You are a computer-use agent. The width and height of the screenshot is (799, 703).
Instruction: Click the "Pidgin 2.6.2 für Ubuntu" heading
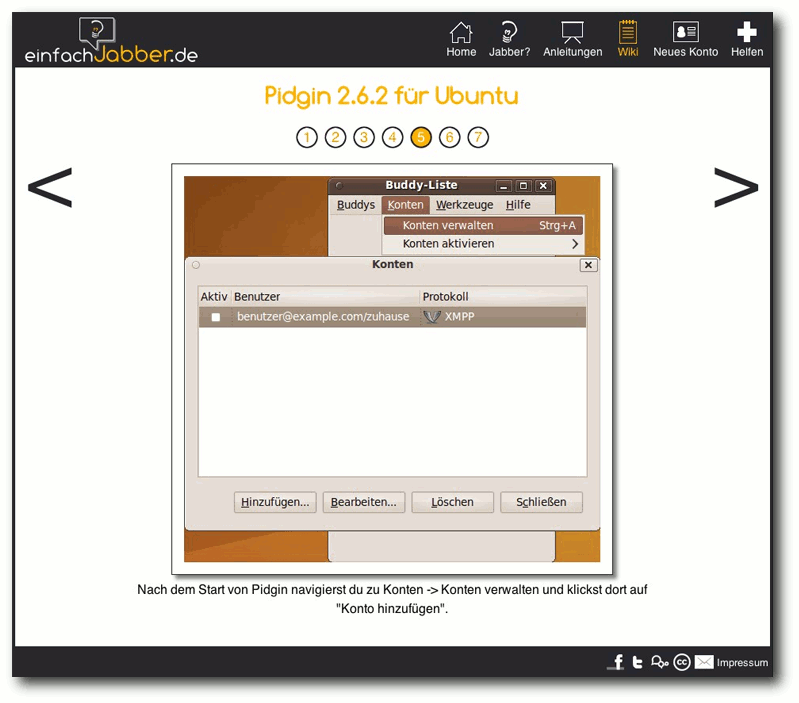tap(391, 96)
